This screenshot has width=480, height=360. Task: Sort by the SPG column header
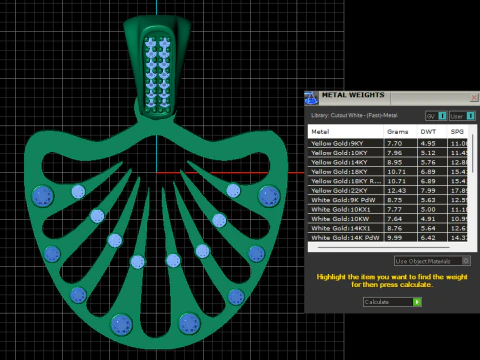click(x=457, y=132)
